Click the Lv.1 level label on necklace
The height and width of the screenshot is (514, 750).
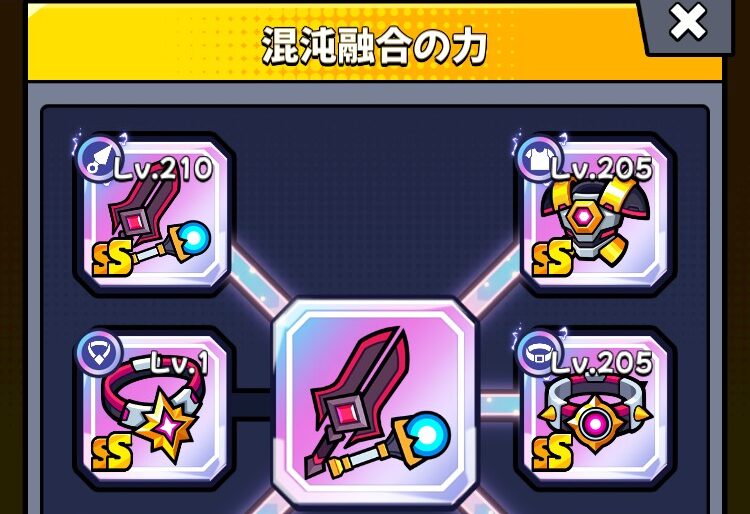tap(180, 363)
